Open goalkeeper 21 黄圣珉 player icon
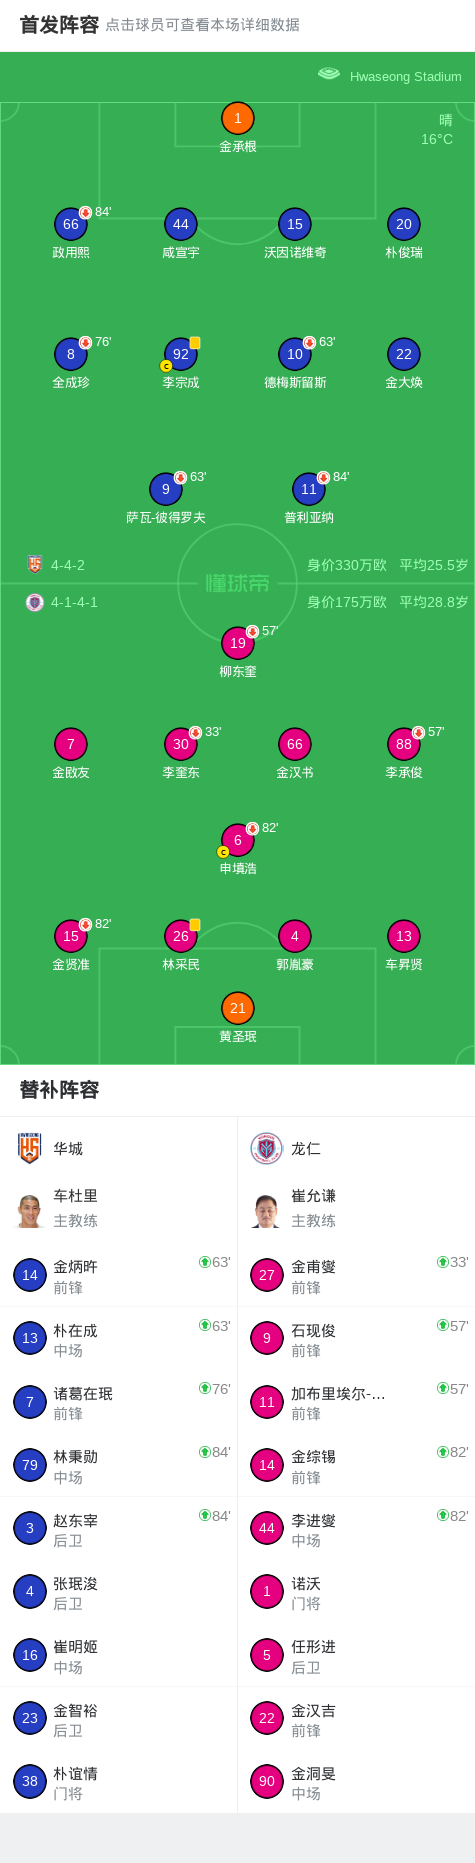Viewport: 475px width, 1863px height. (x=237, y=1008)
